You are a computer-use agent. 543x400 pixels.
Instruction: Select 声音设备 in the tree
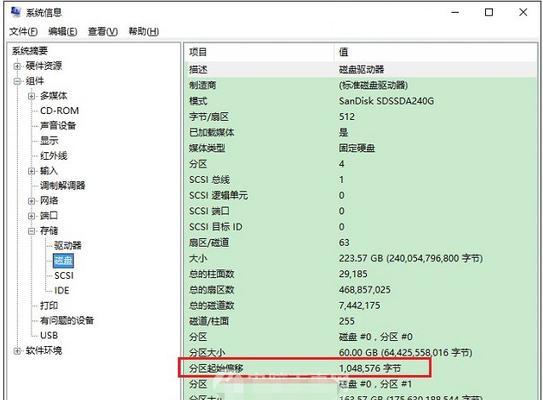coord(58,125)
